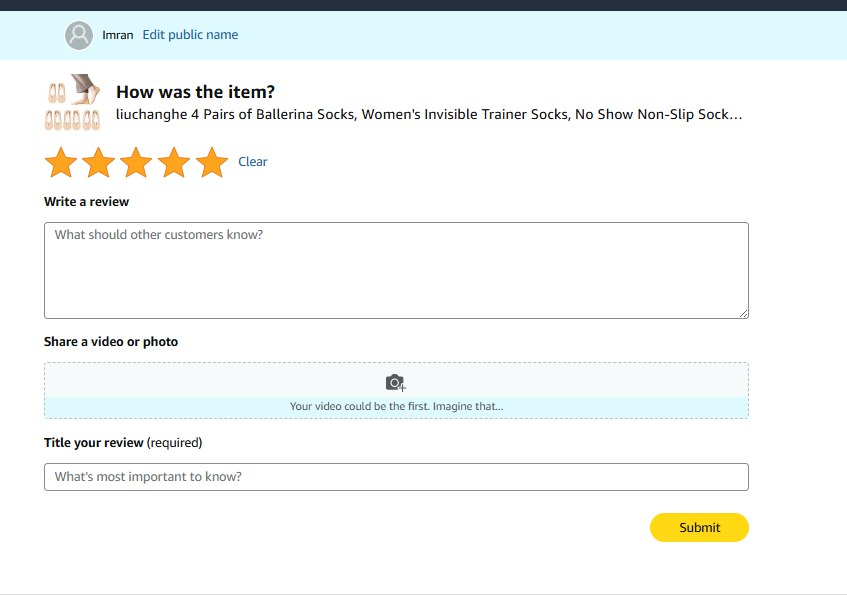Click the camera upload icon
Image resolution: width=847 pixels, height=595 pixels.
[x=396, y=382]
